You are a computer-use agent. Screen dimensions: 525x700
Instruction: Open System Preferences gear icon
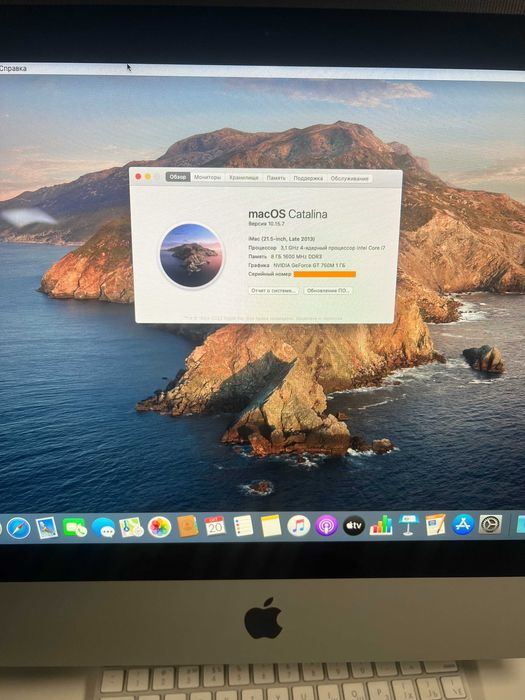point(490,524)
